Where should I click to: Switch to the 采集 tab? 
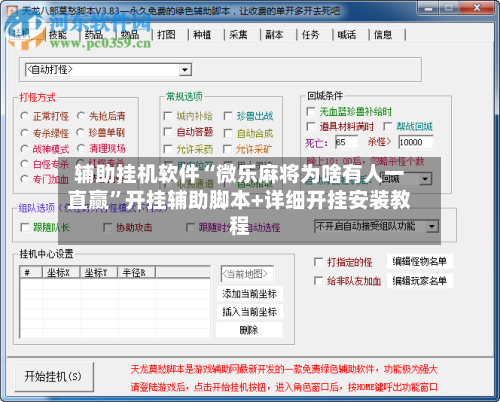click(x=238, y=35)
